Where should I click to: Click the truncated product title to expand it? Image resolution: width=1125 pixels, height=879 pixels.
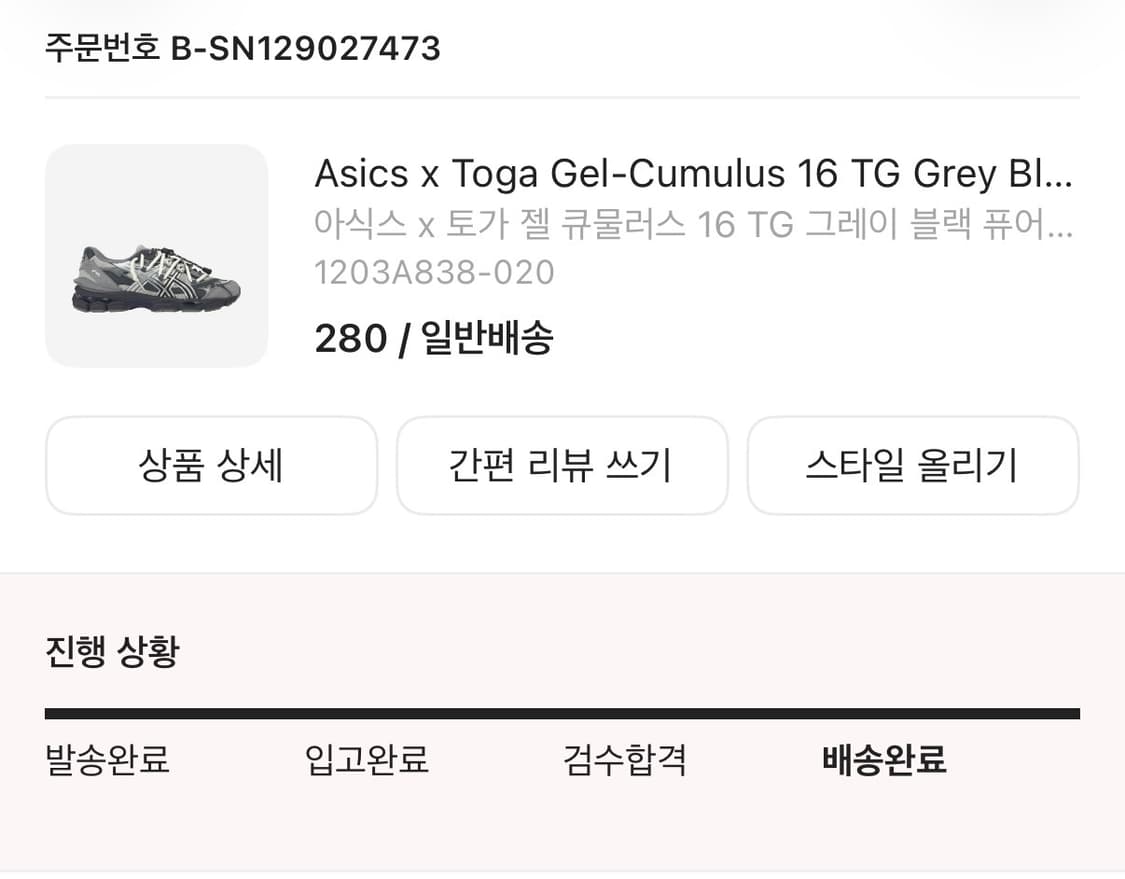[693, 174]
